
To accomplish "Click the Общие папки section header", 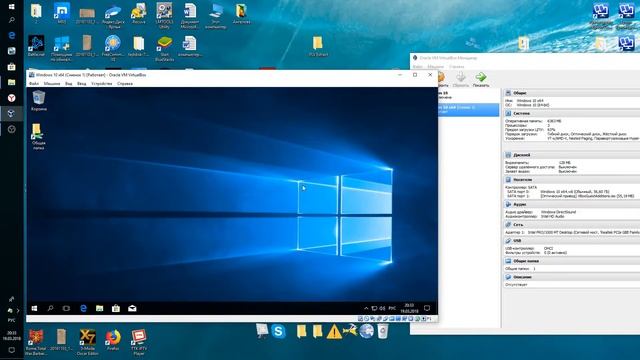I will [x=571, y=261].
